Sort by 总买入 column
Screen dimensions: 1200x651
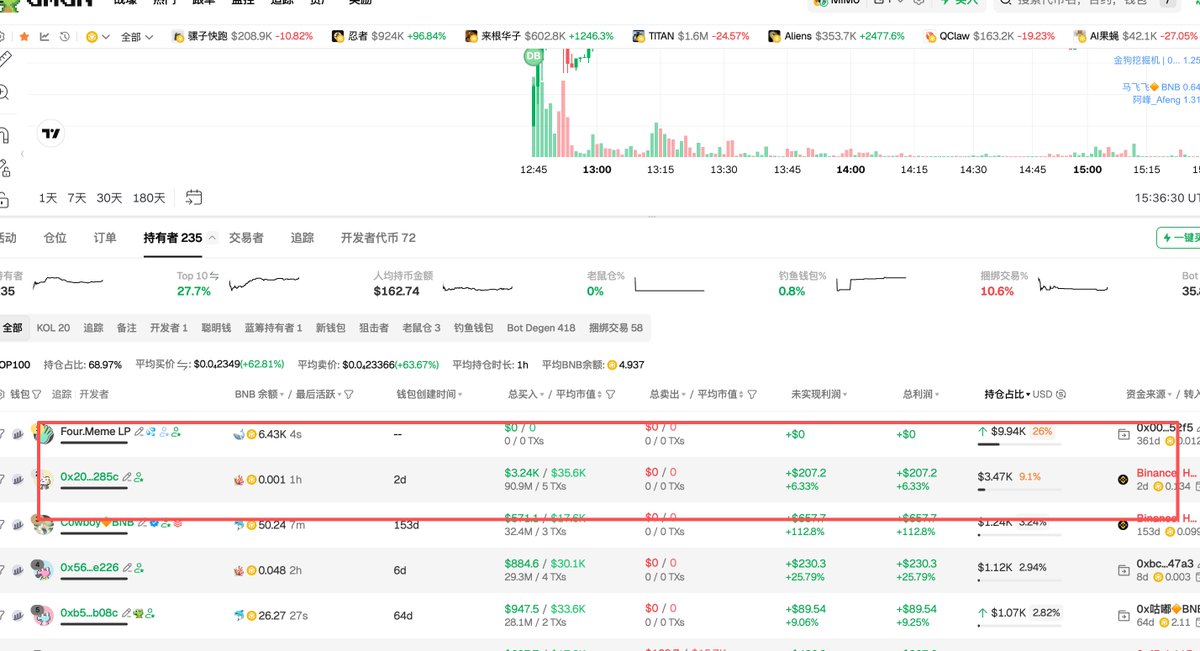[528, 395]
